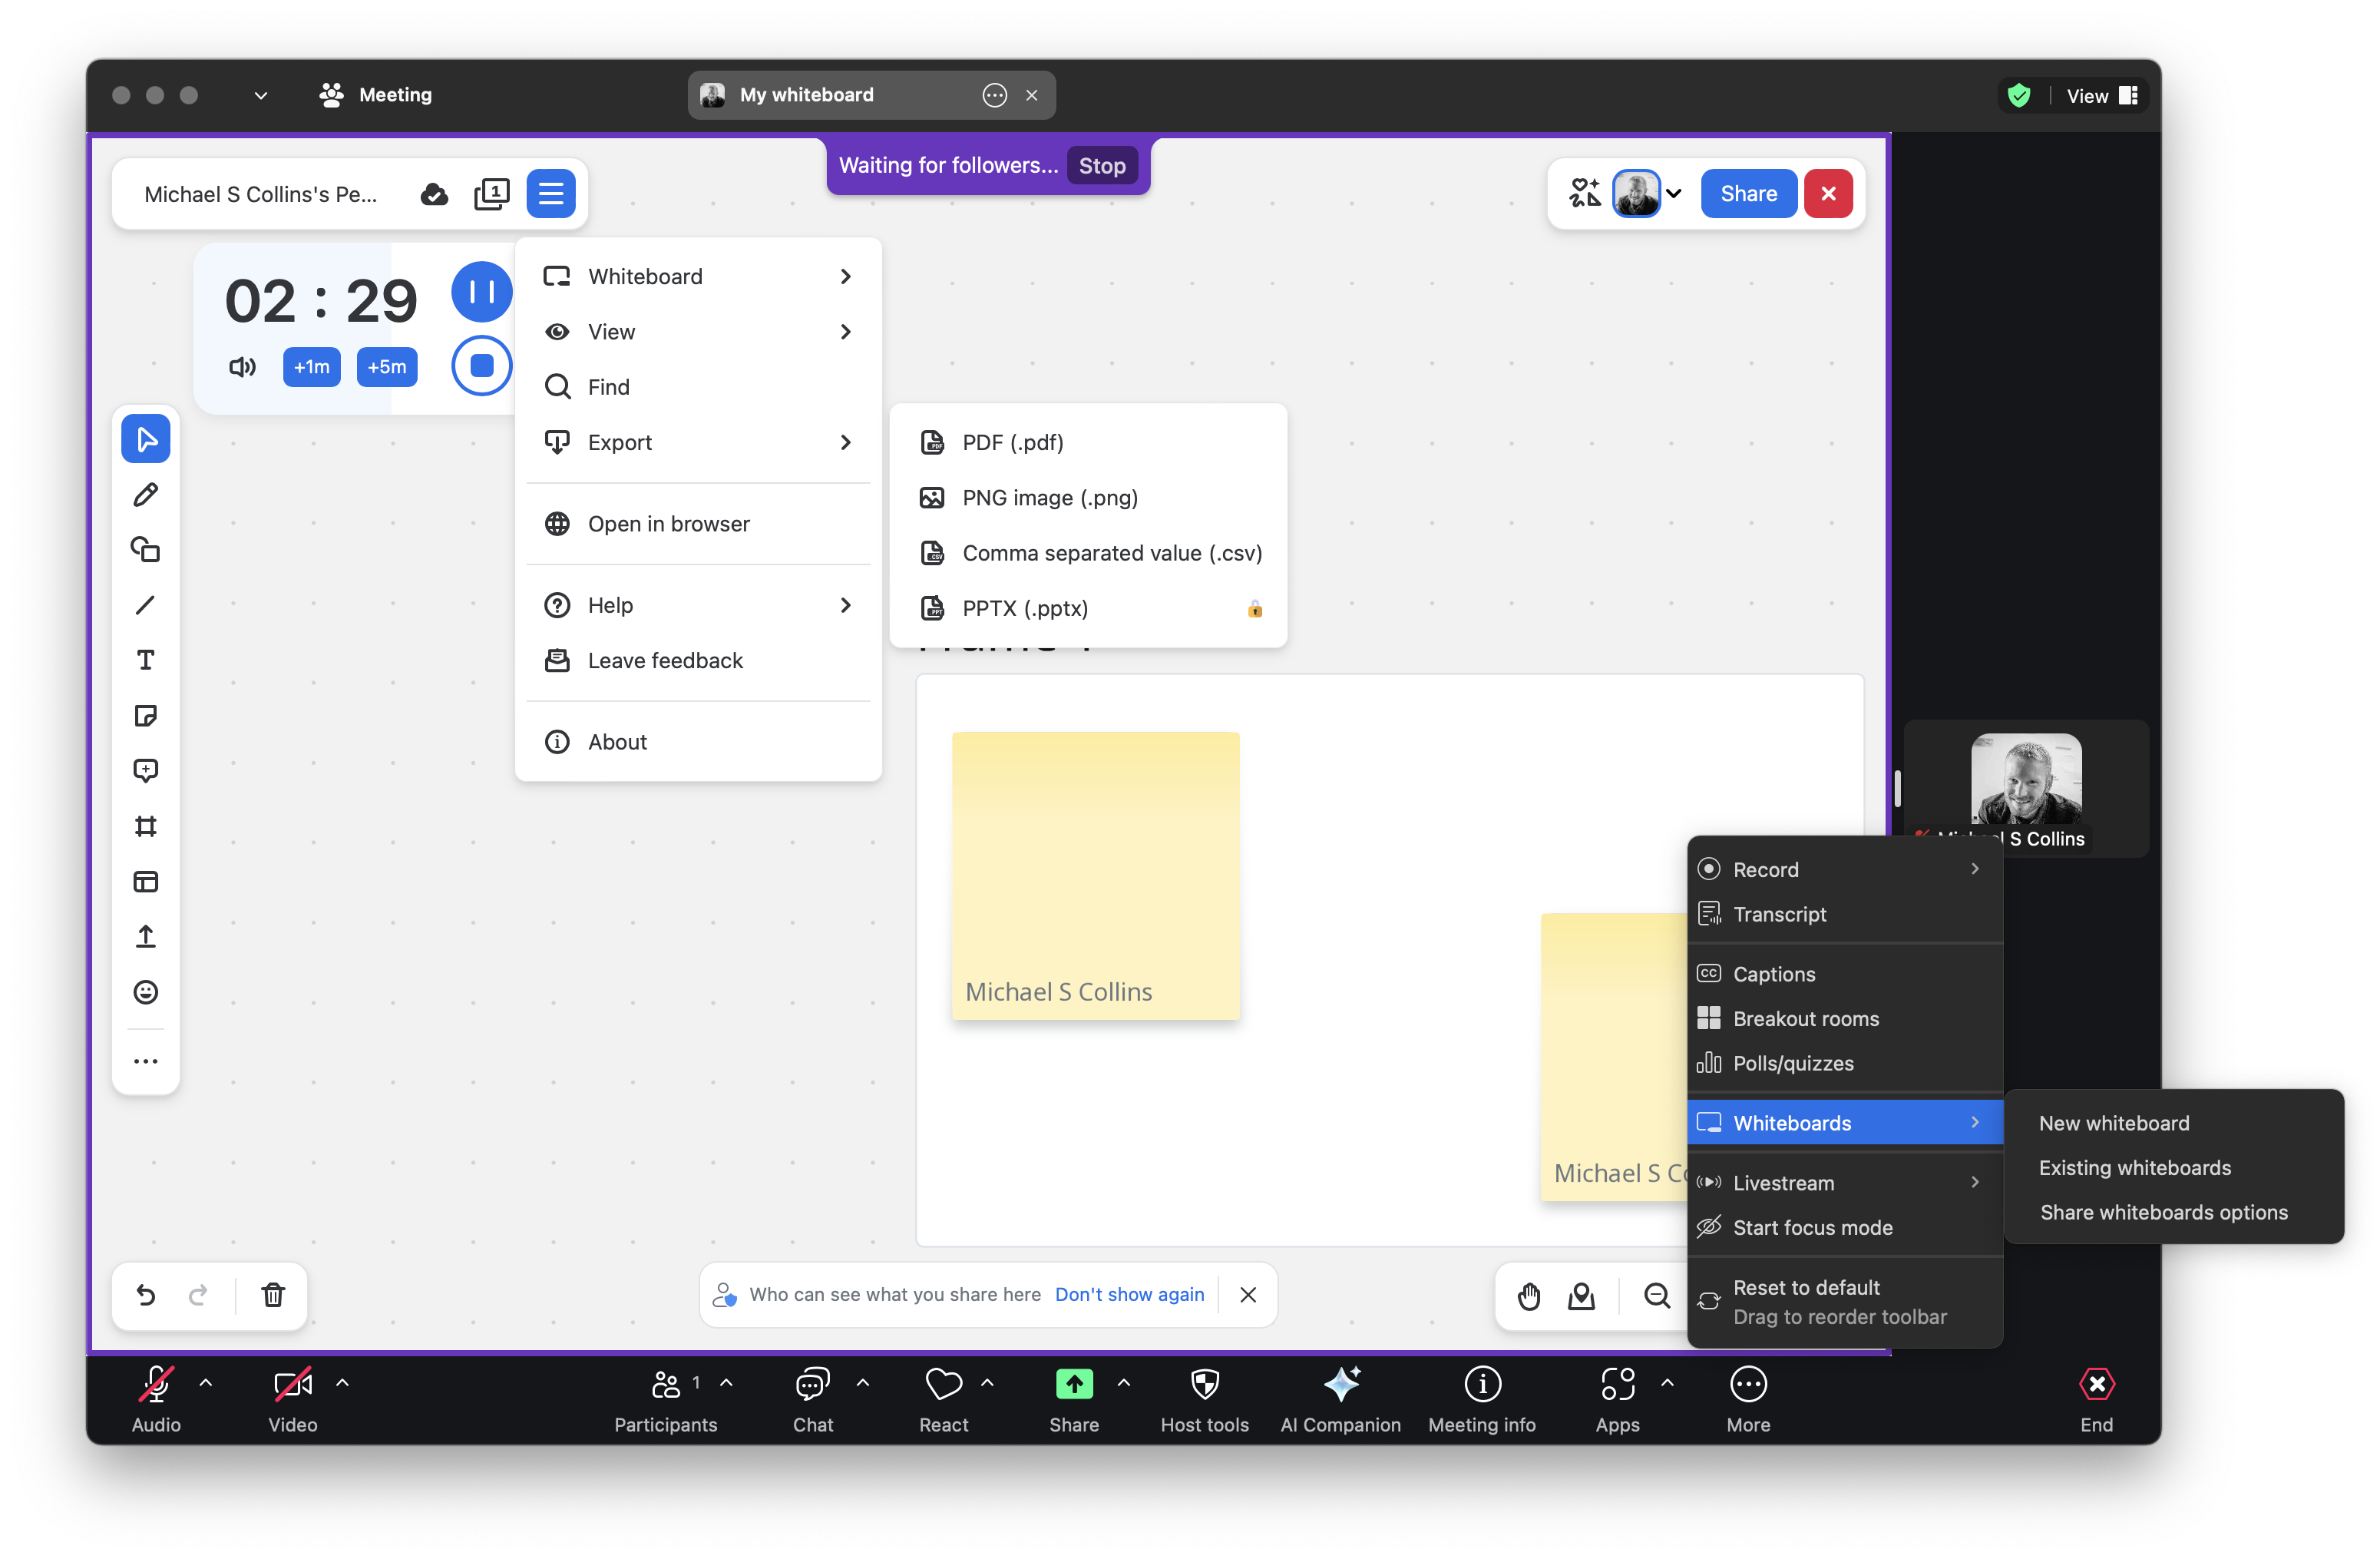Select the left Michael S Collins sticky note

coord(1095,876)
